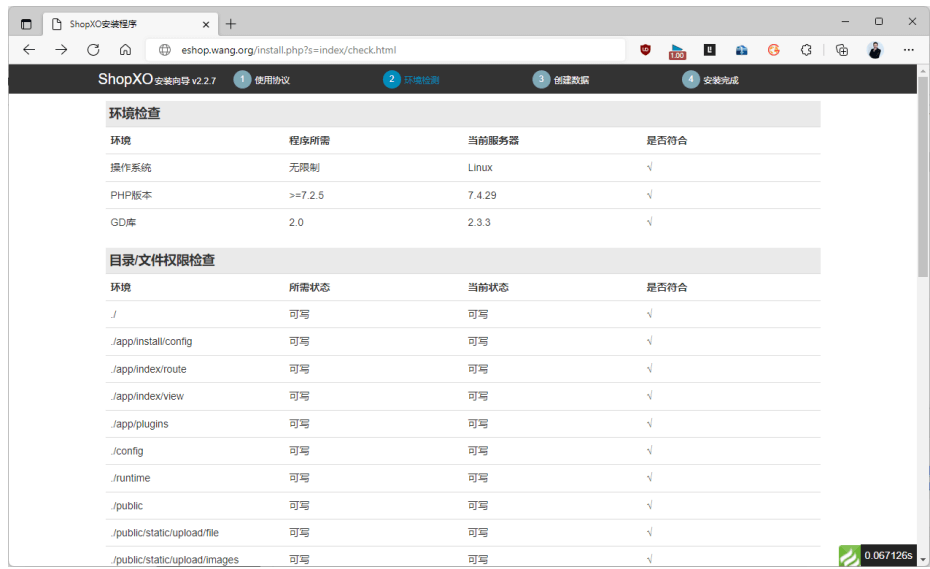Screen dimensions: 930x569
Task: Click the Linux server value
Action: (480, 168)
